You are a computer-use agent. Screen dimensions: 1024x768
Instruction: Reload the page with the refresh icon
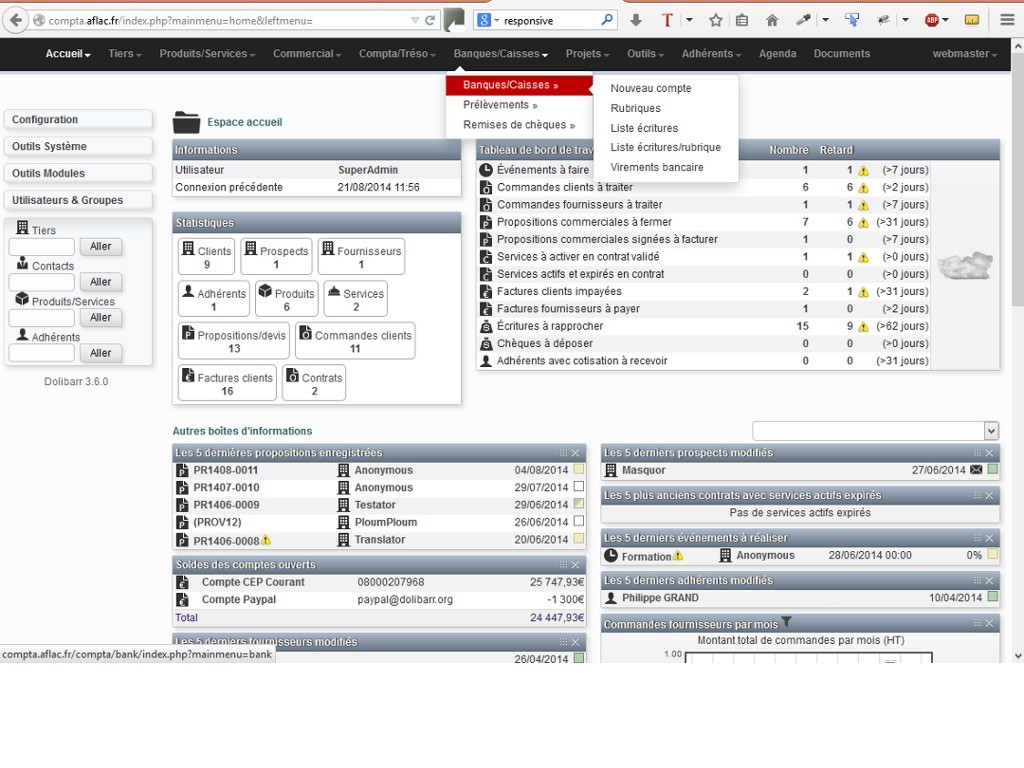430,20
